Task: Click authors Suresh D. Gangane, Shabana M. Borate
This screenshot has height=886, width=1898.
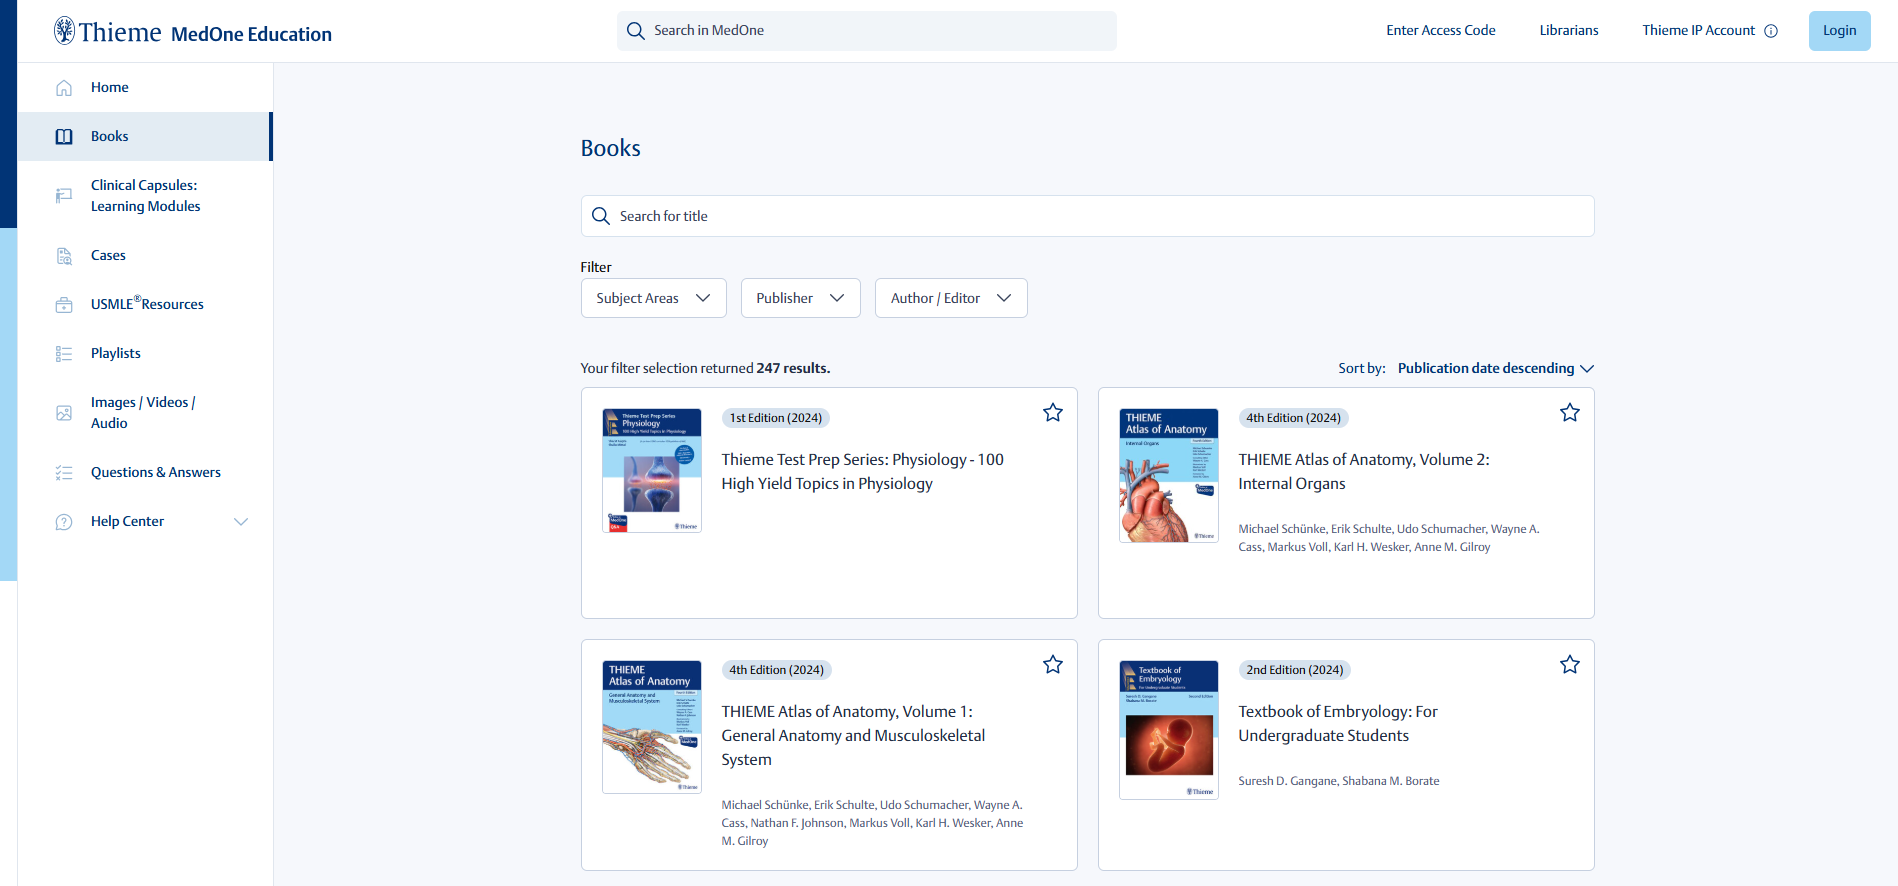Action: tap(1339, 781)
